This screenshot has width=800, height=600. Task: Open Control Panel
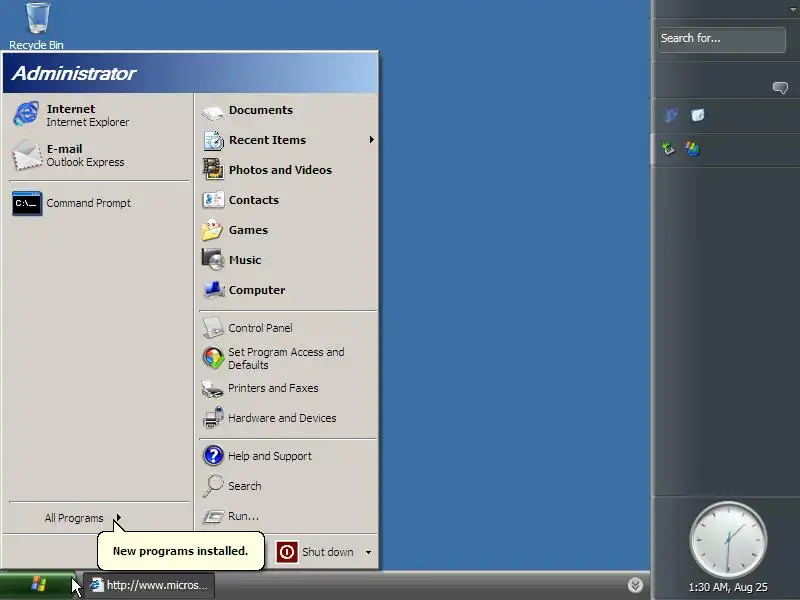[x=288, y=328]
